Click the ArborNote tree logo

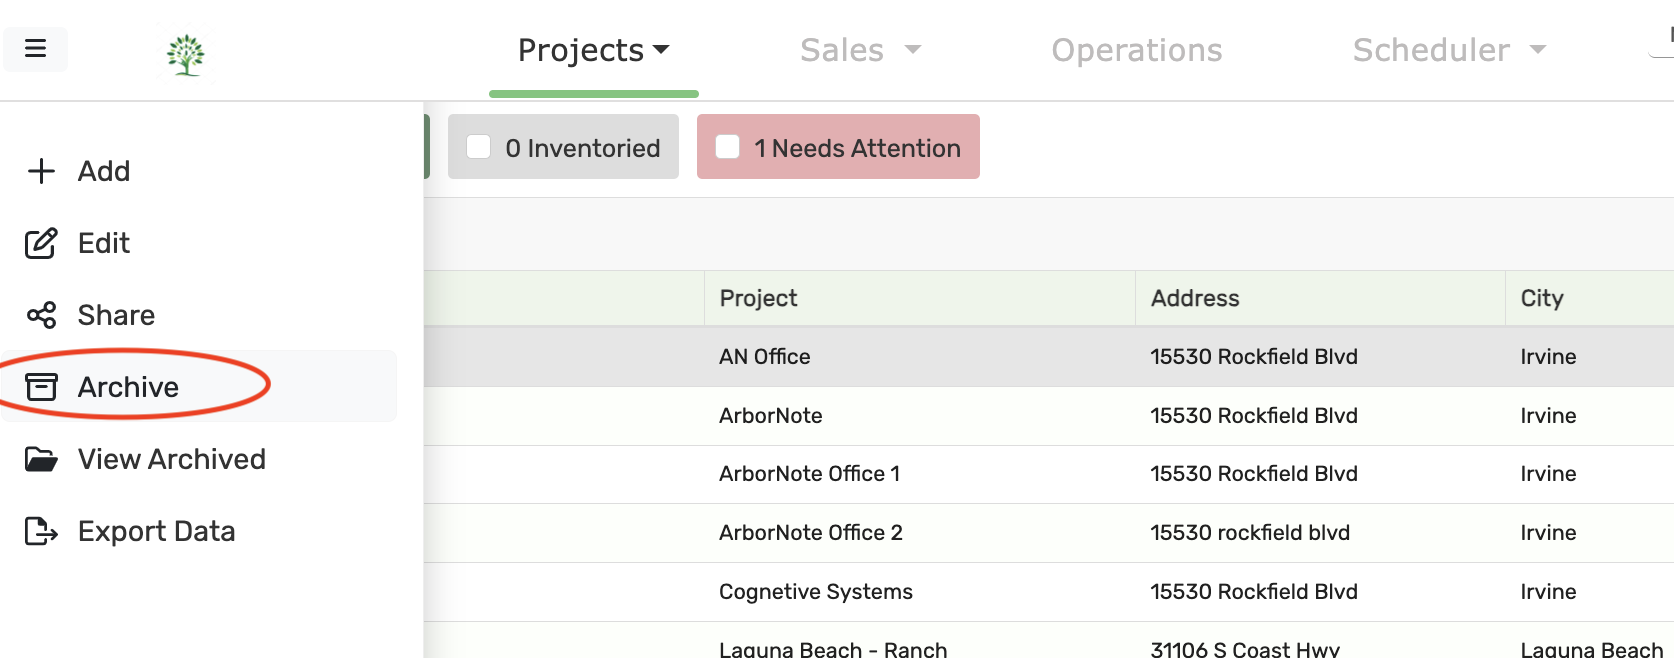click(x=186, y=54)
